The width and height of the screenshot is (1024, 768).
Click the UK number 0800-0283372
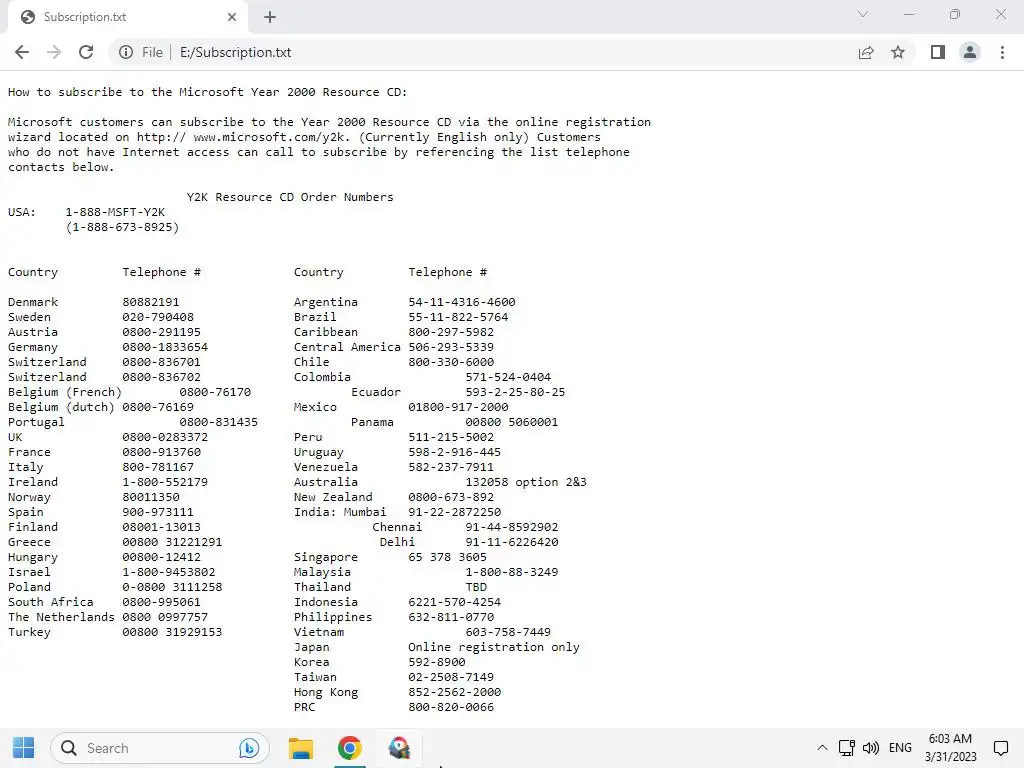tap(165, 438)
